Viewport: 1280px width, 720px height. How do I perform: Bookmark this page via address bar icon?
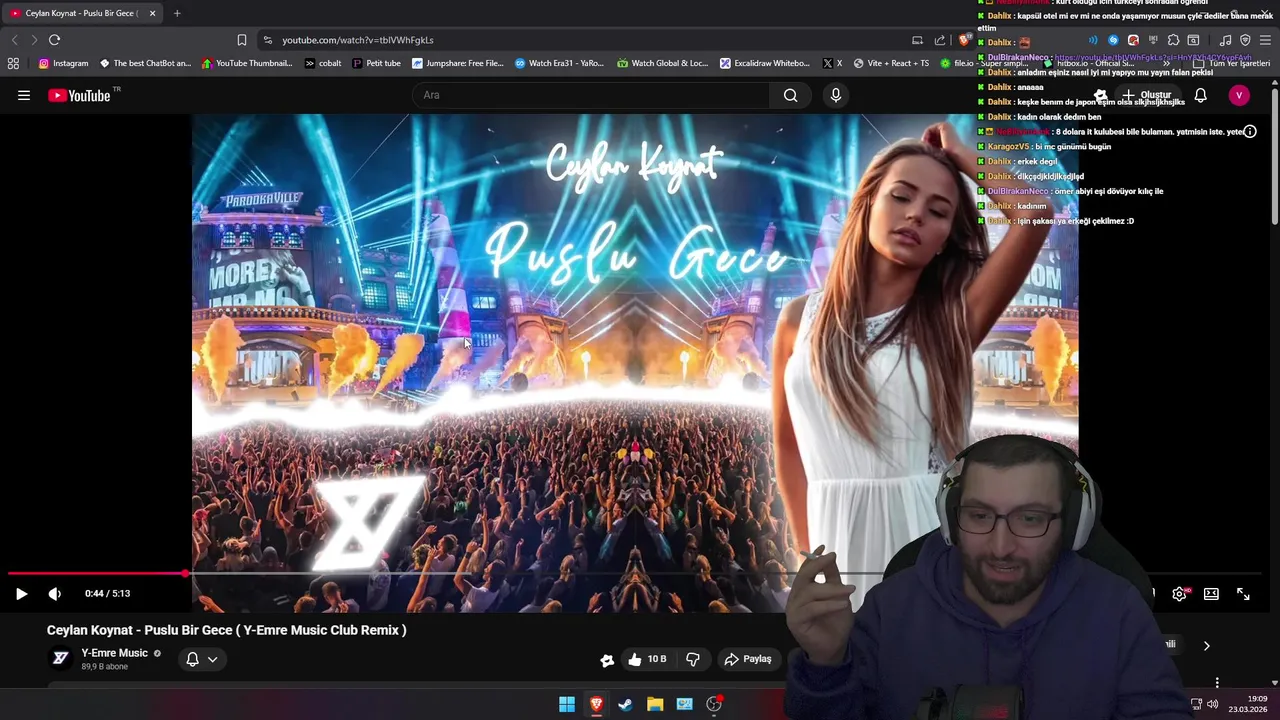point(241,40)
